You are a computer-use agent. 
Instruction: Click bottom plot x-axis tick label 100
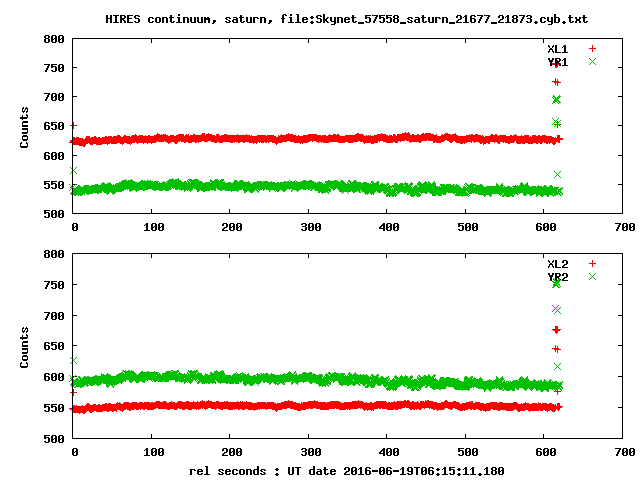point(153,452)
